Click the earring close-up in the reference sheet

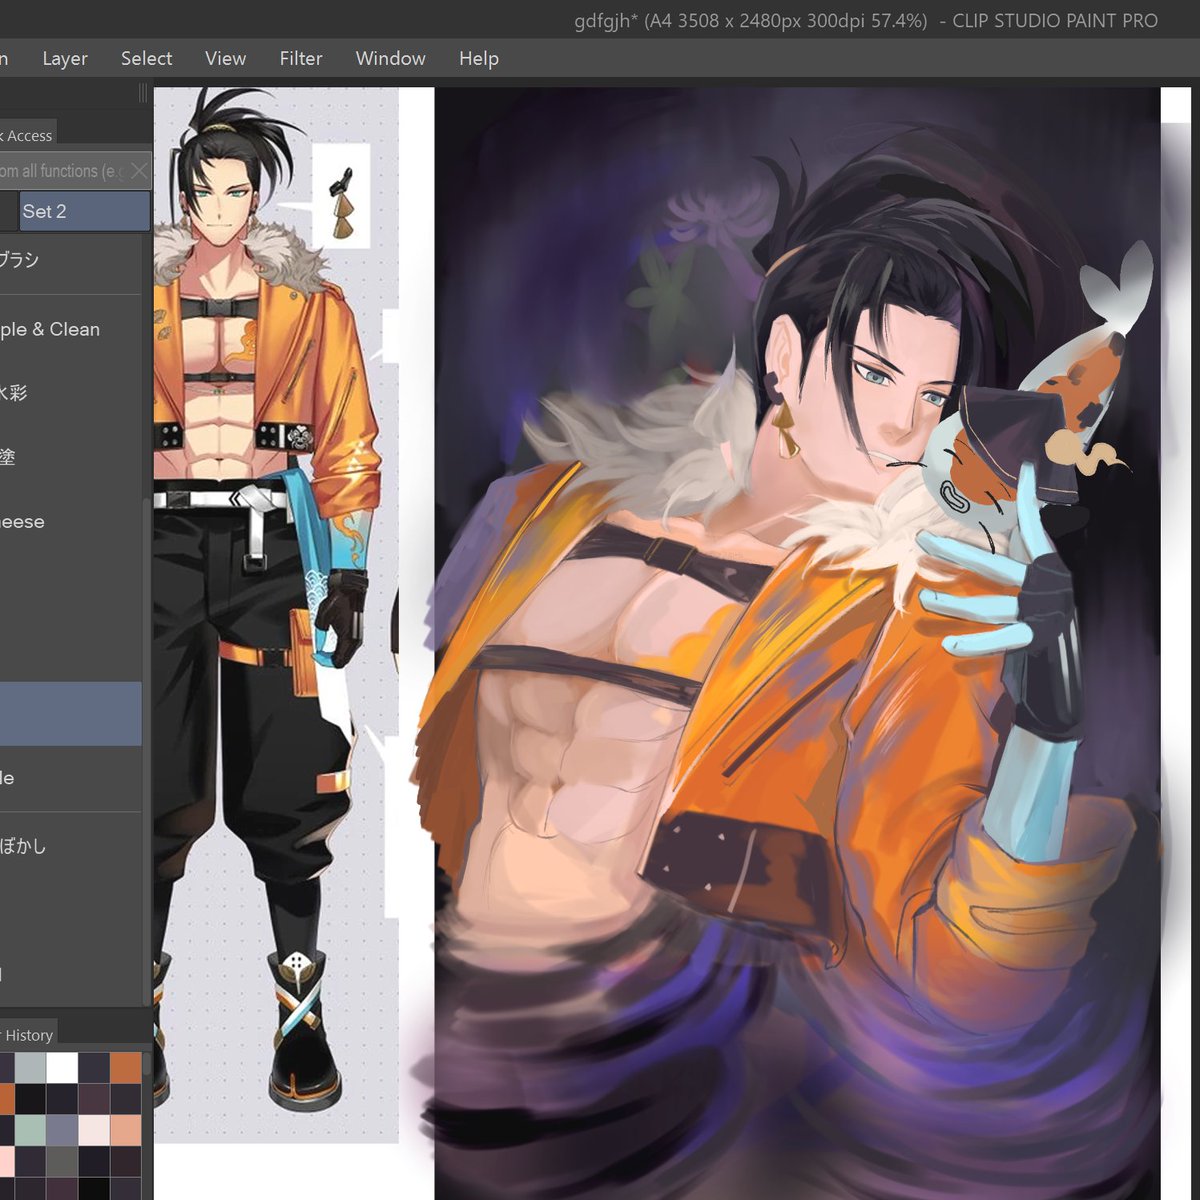tap(342, 197)
